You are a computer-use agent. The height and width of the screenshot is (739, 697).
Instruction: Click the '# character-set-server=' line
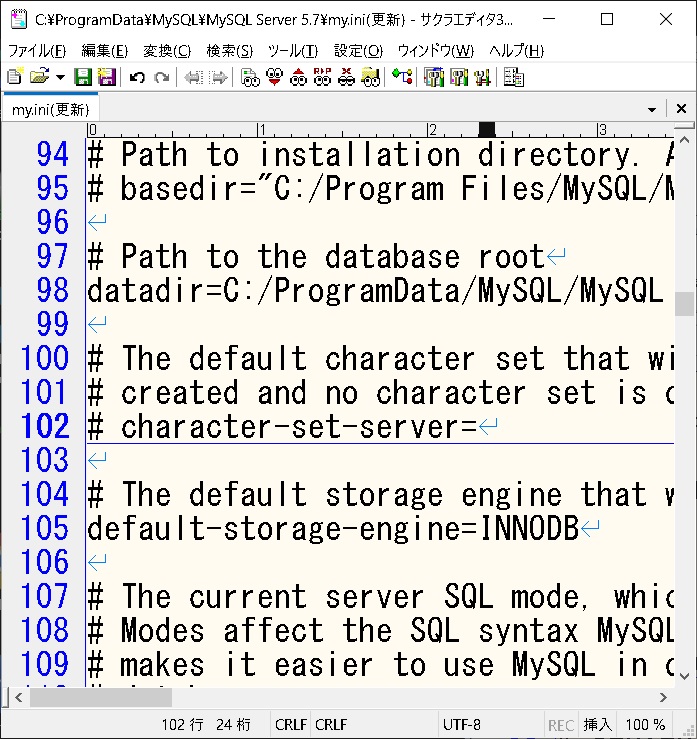point(282,427)
